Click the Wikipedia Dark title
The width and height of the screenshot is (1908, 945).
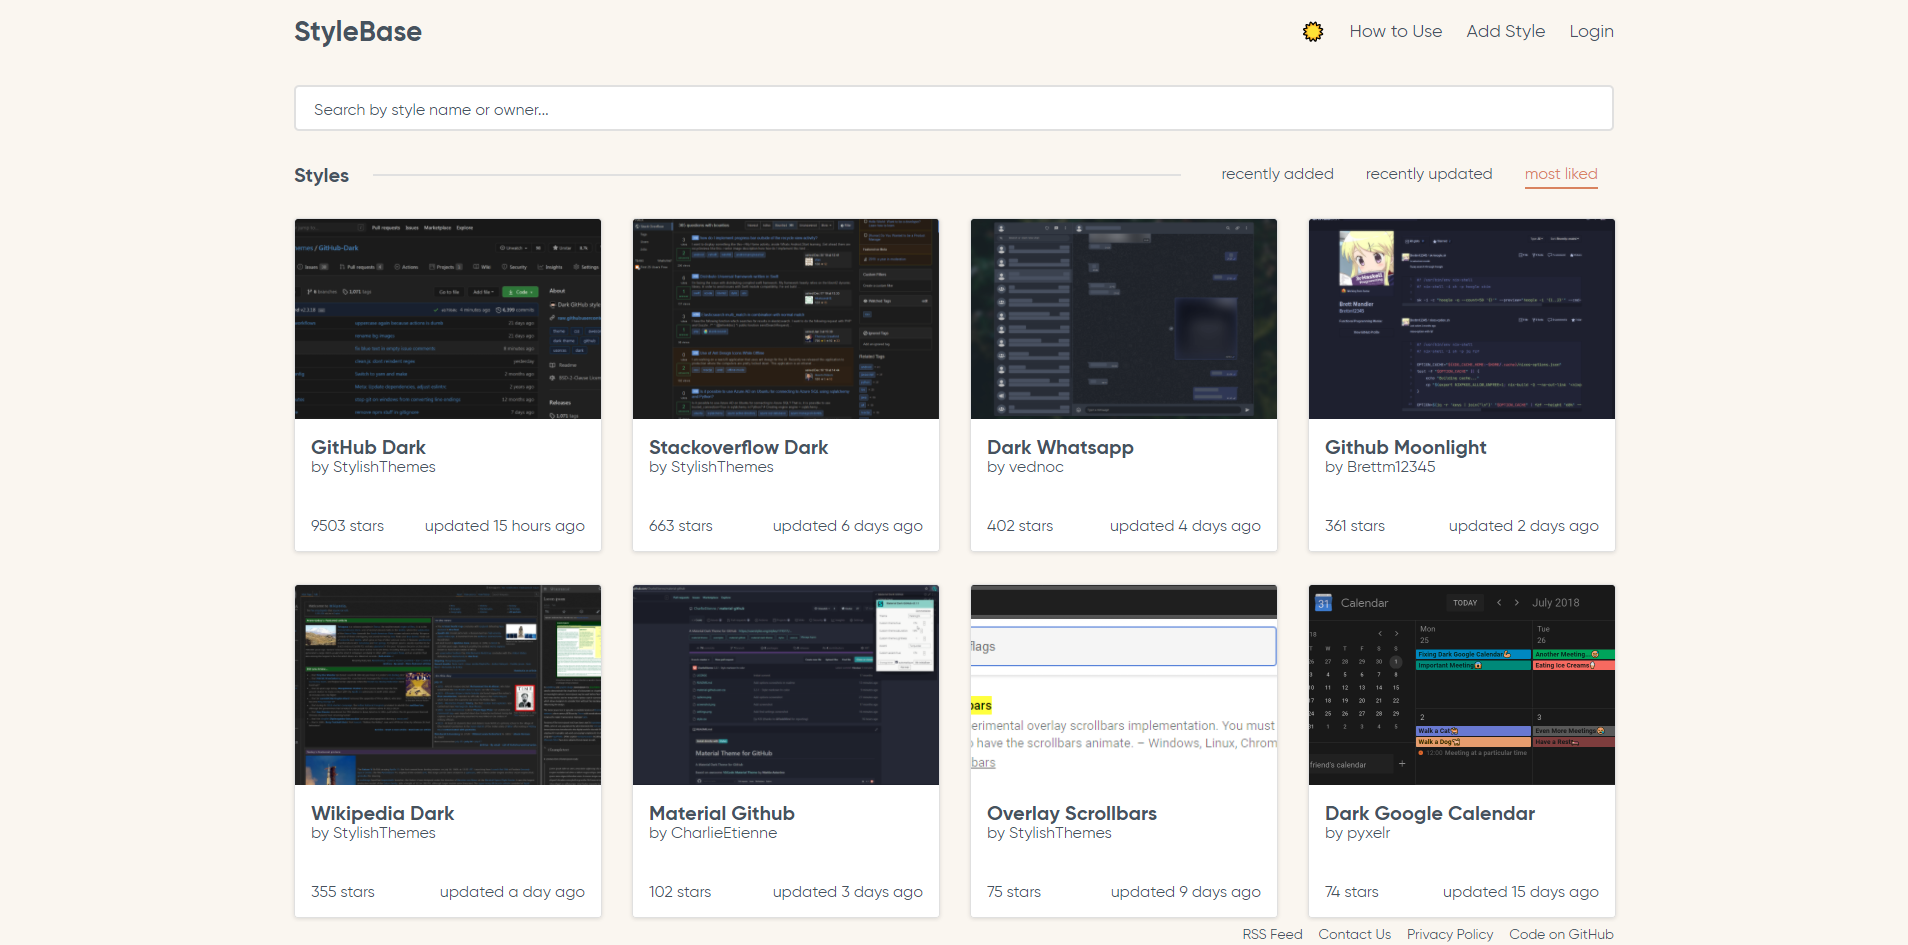[382, 813]
